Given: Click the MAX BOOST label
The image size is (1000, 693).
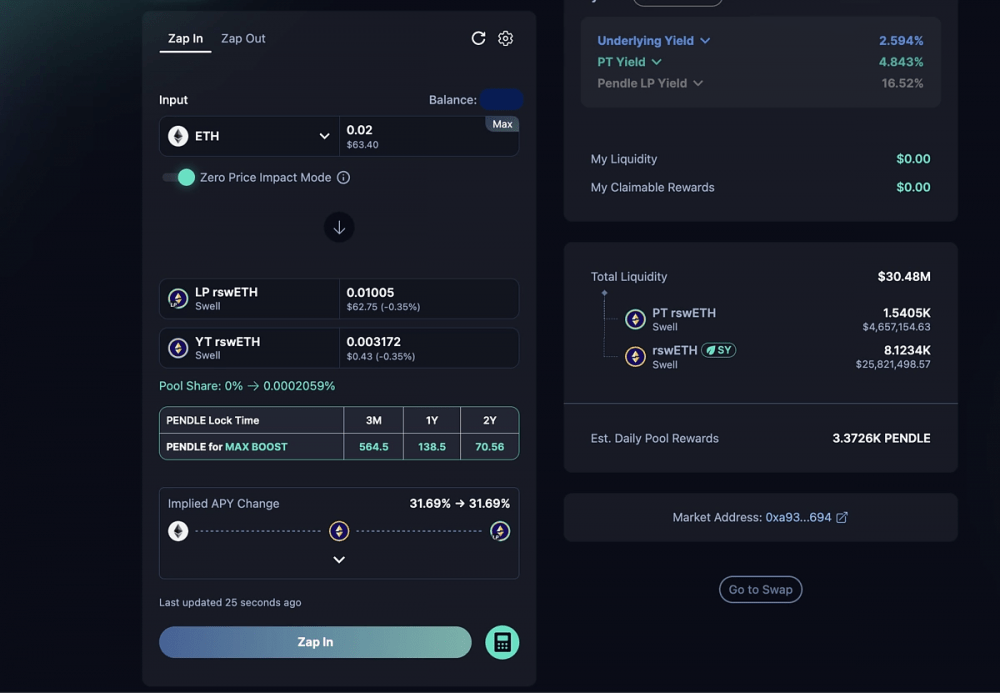Looking at the screenshot, I should pyautogui.click(x=256, y=447).
